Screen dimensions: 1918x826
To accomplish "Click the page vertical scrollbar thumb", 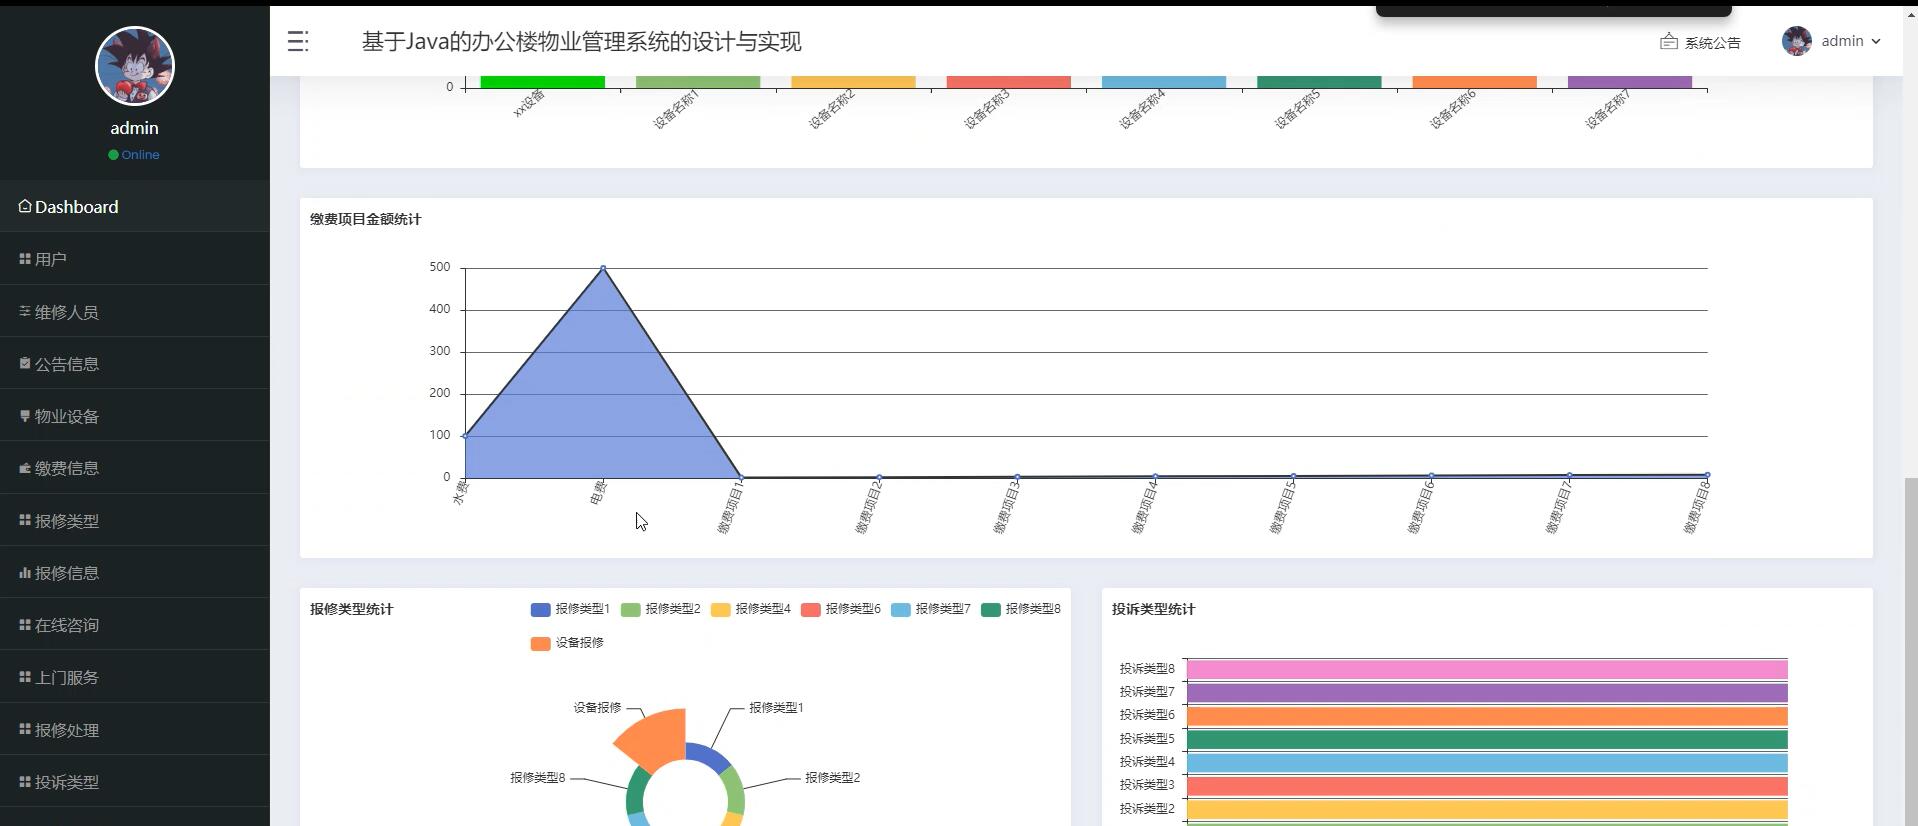I will [1911, 650].
